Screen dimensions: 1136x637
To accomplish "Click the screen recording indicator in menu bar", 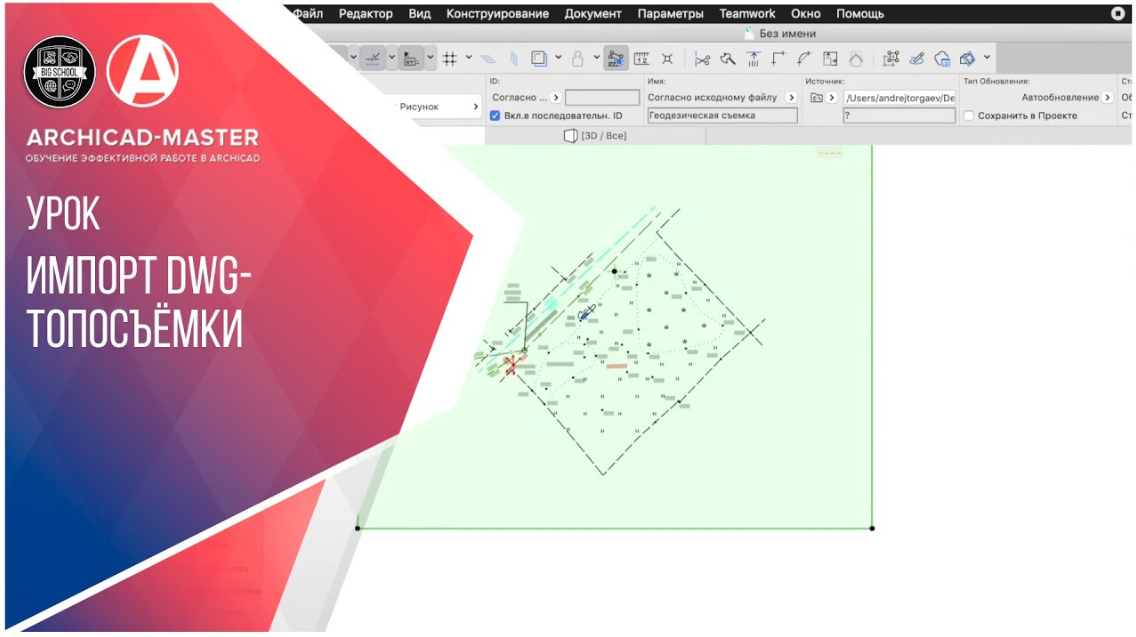I will (x=1117, y=13).
